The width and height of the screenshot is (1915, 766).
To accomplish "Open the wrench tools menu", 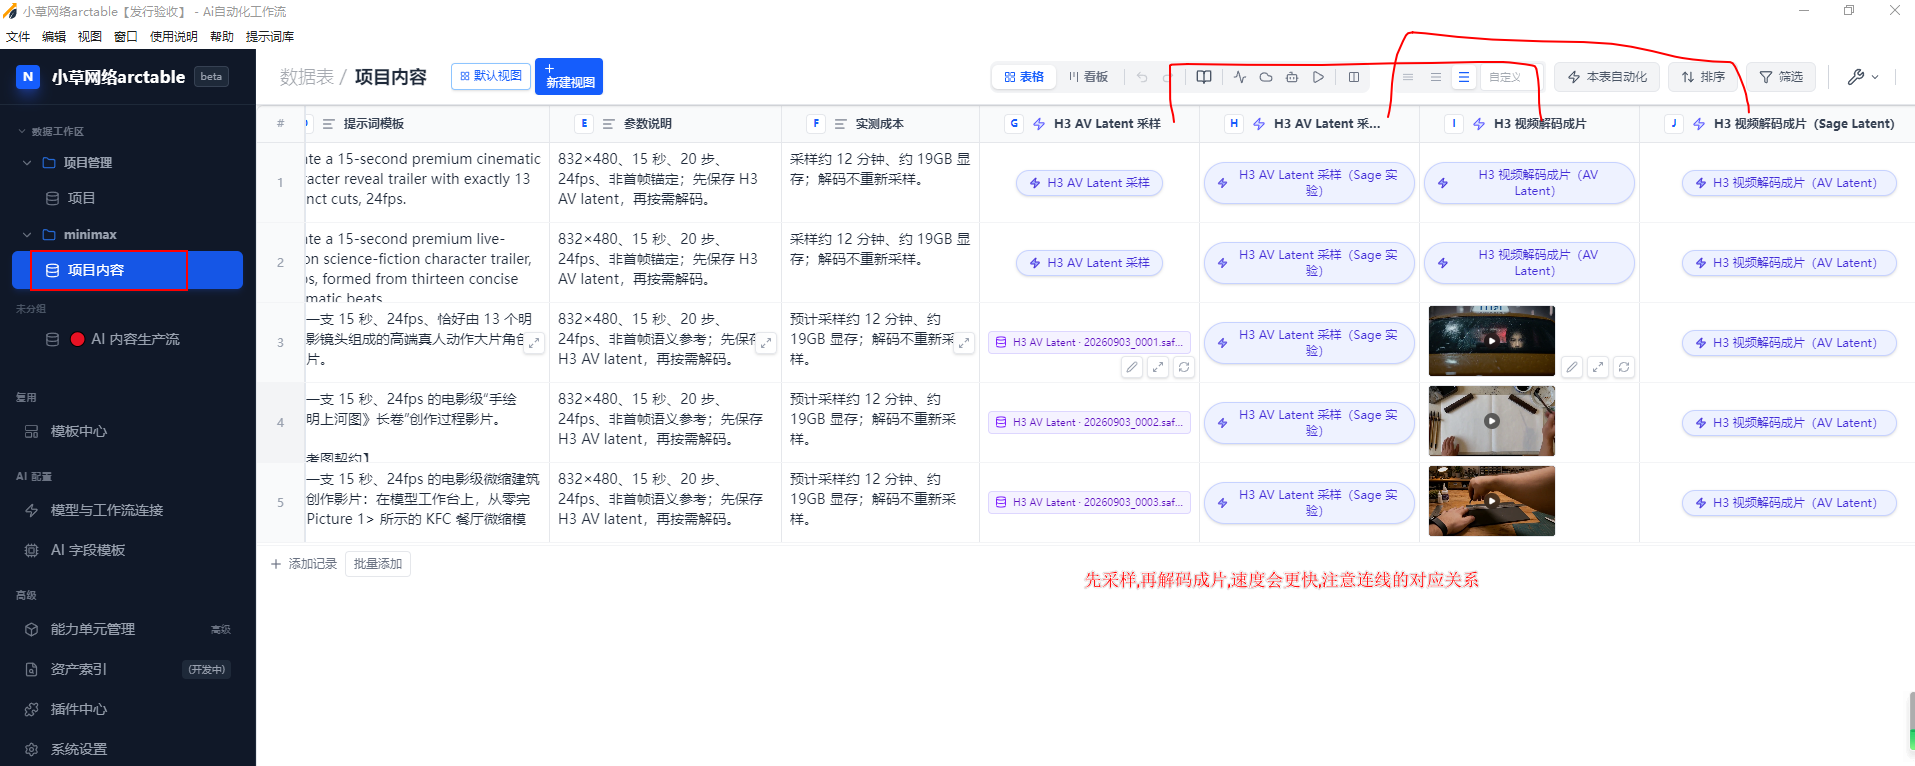I will click(1862, 77).
